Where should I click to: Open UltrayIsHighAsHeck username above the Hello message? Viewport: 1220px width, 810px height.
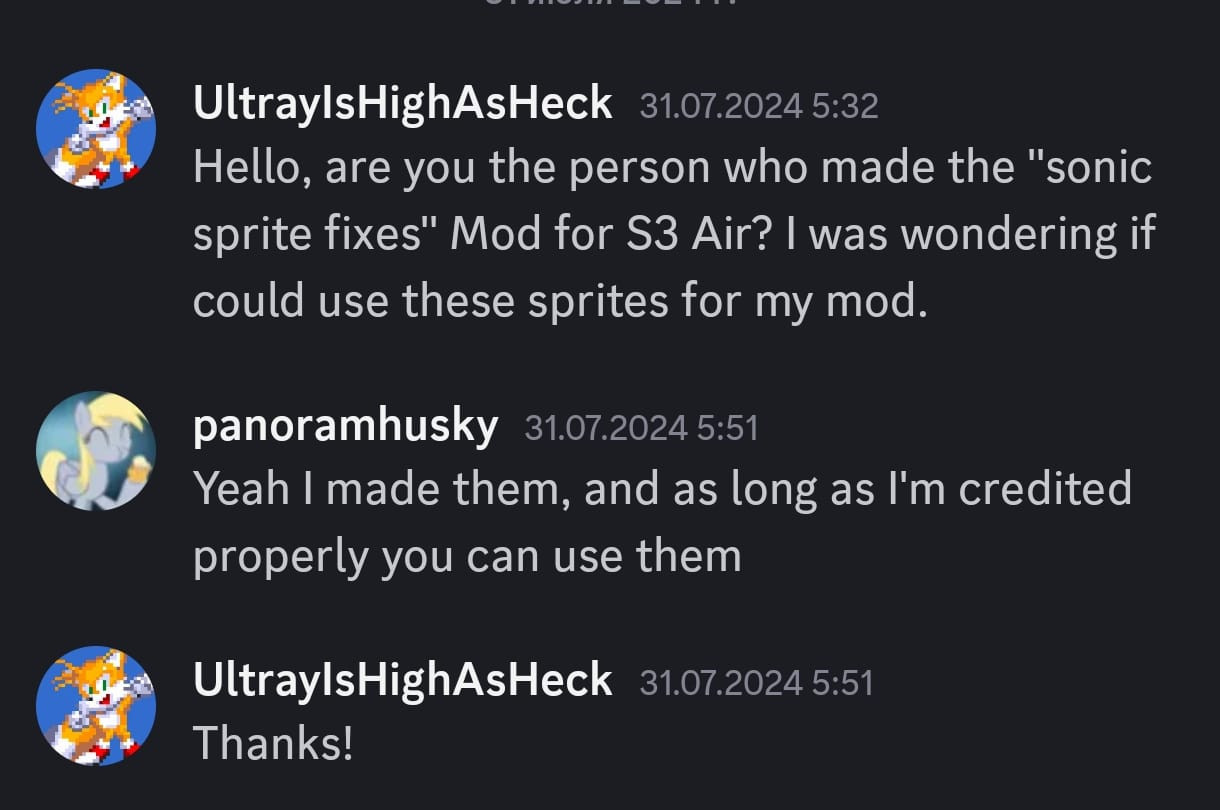point(402,103)
